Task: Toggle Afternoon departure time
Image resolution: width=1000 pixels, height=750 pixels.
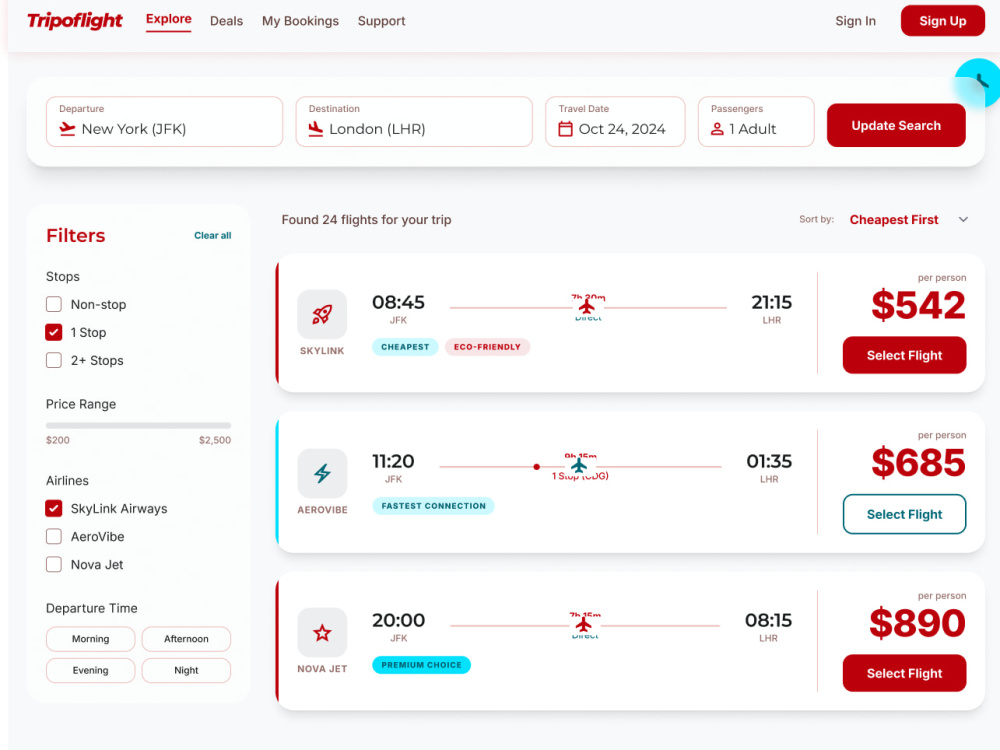Action: point(186,639)
